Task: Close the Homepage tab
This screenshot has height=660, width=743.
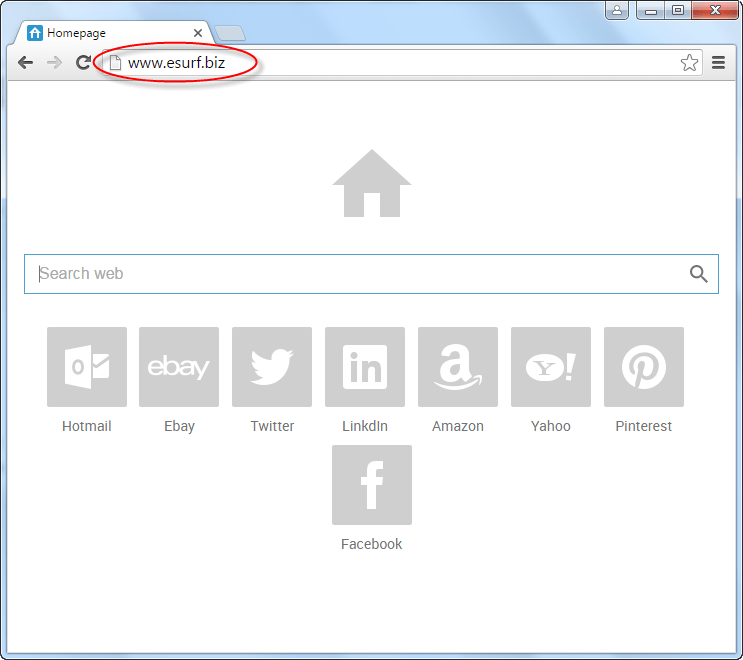Action: click(198, 33)
